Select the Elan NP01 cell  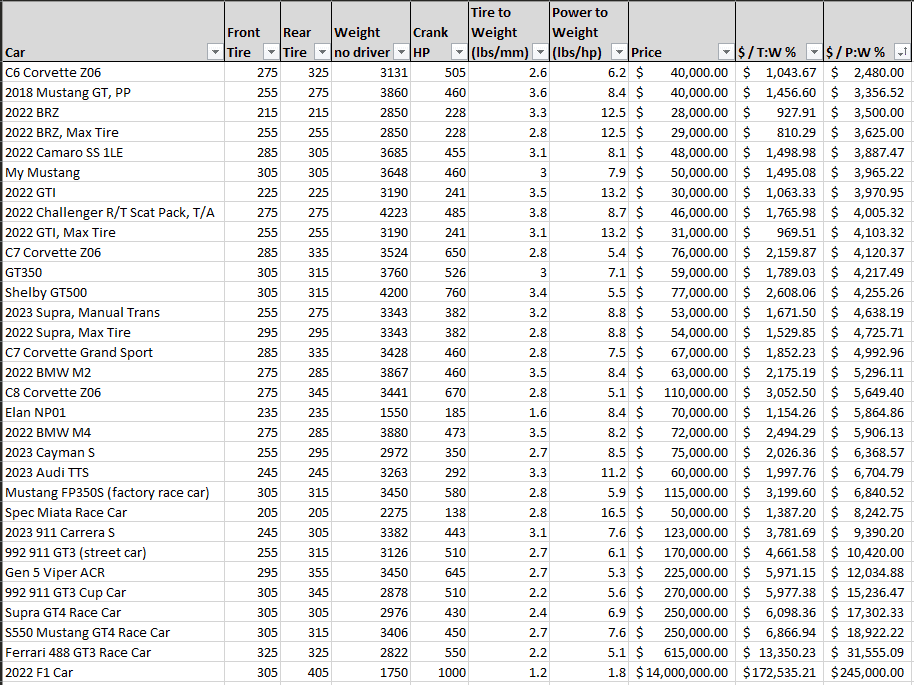pos(113,413)
